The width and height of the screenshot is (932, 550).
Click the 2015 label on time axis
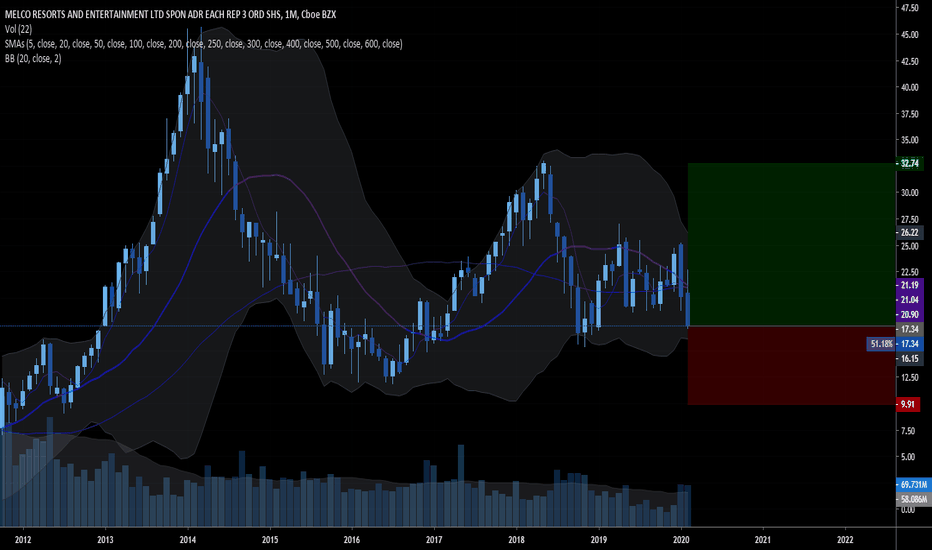270,539
